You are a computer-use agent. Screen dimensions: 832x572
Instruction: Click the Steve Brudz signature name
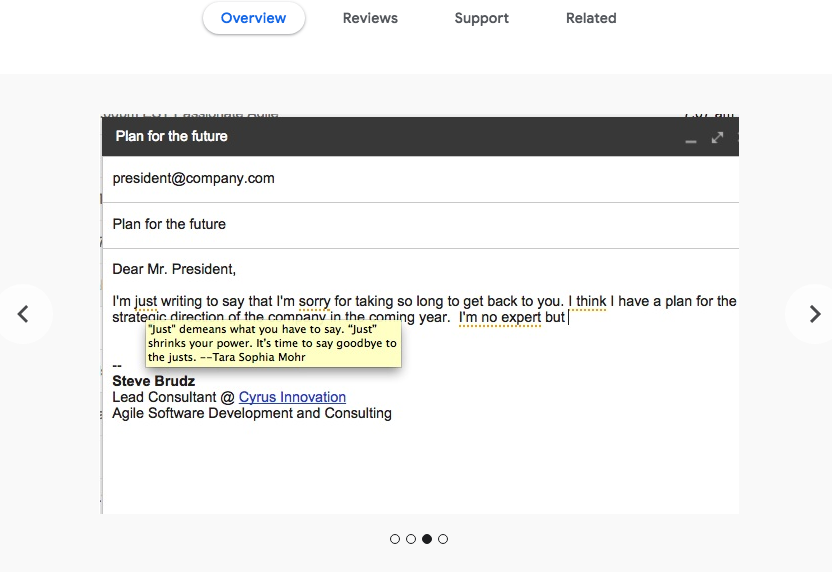154,381
